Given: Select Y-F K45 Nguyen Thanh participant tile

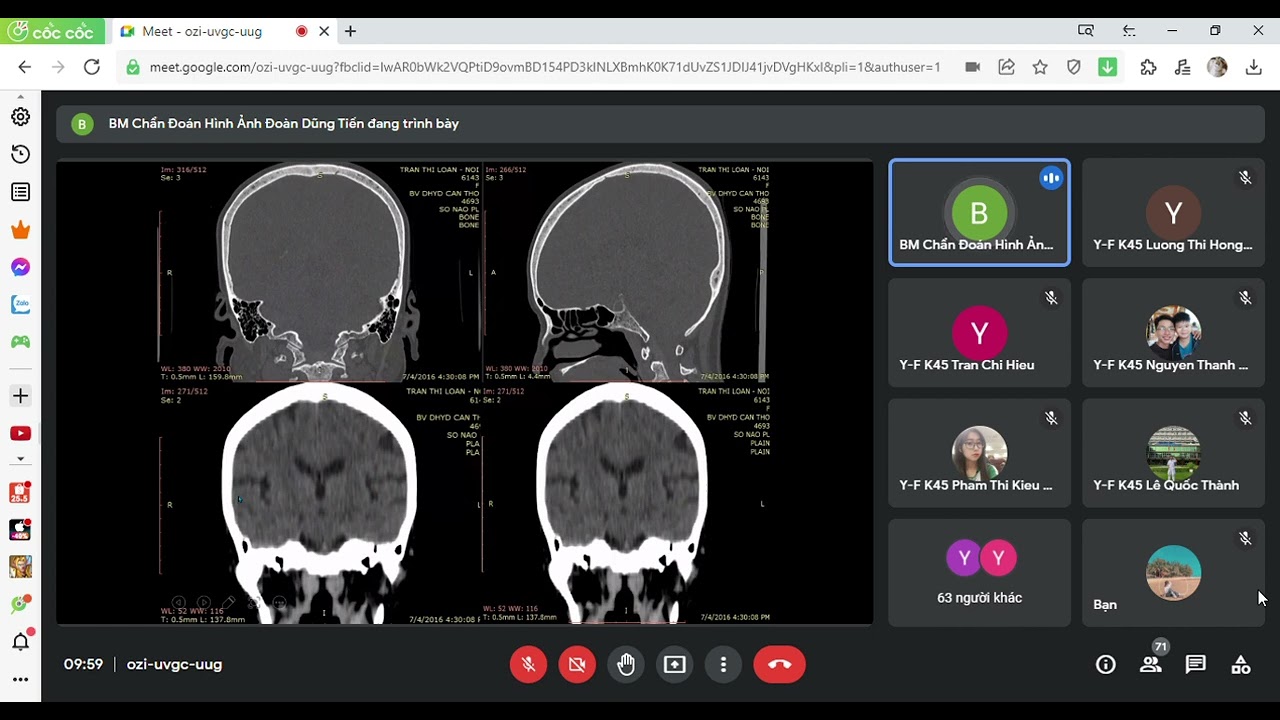Looking at the screenshot, I should pos(1173,333).
